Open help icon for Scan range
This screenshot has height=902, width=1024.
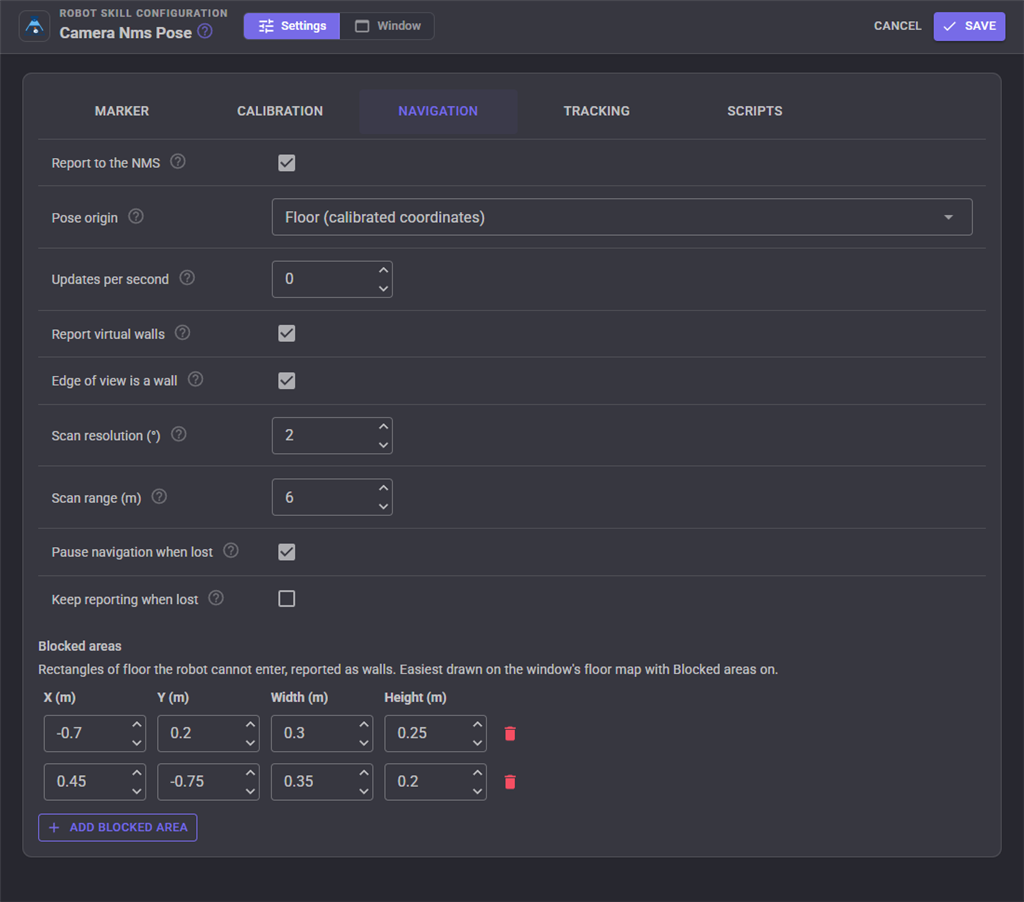[x=159, y=496]
